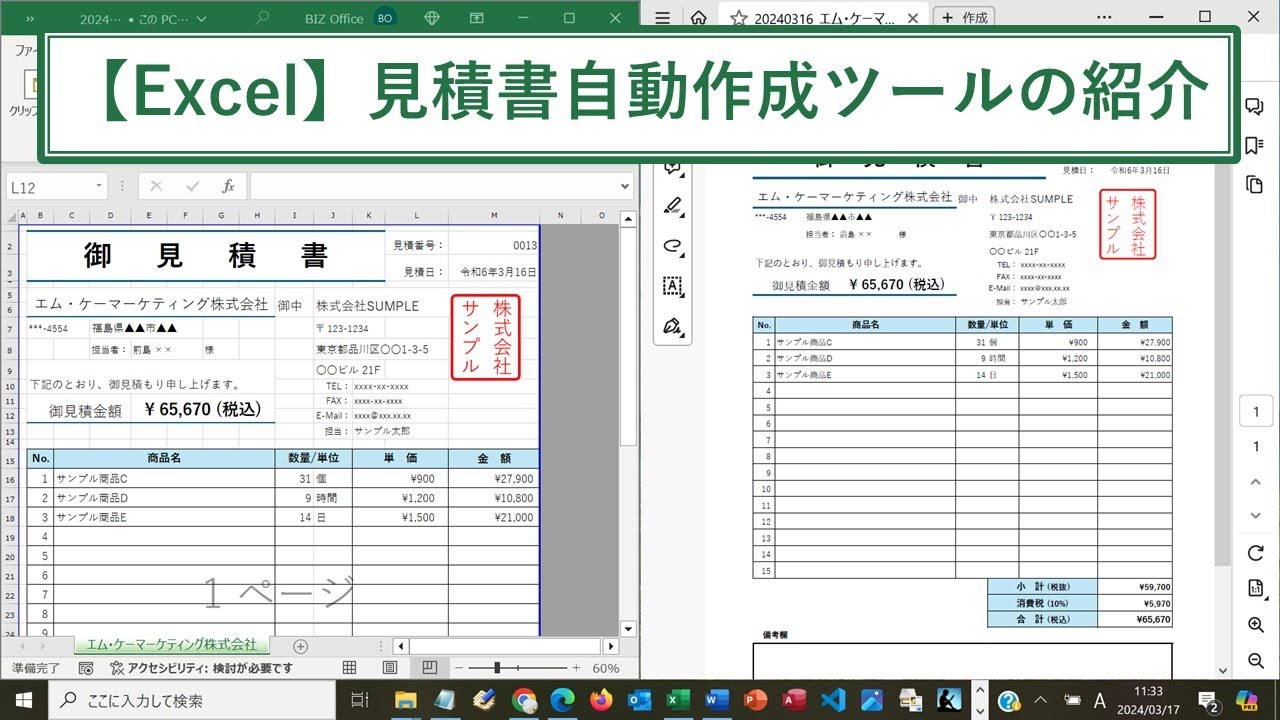Close the 20240316 PDF tab
This screenshot has width=1280, height=720.
pyautogui.click(x=911, y=18)
